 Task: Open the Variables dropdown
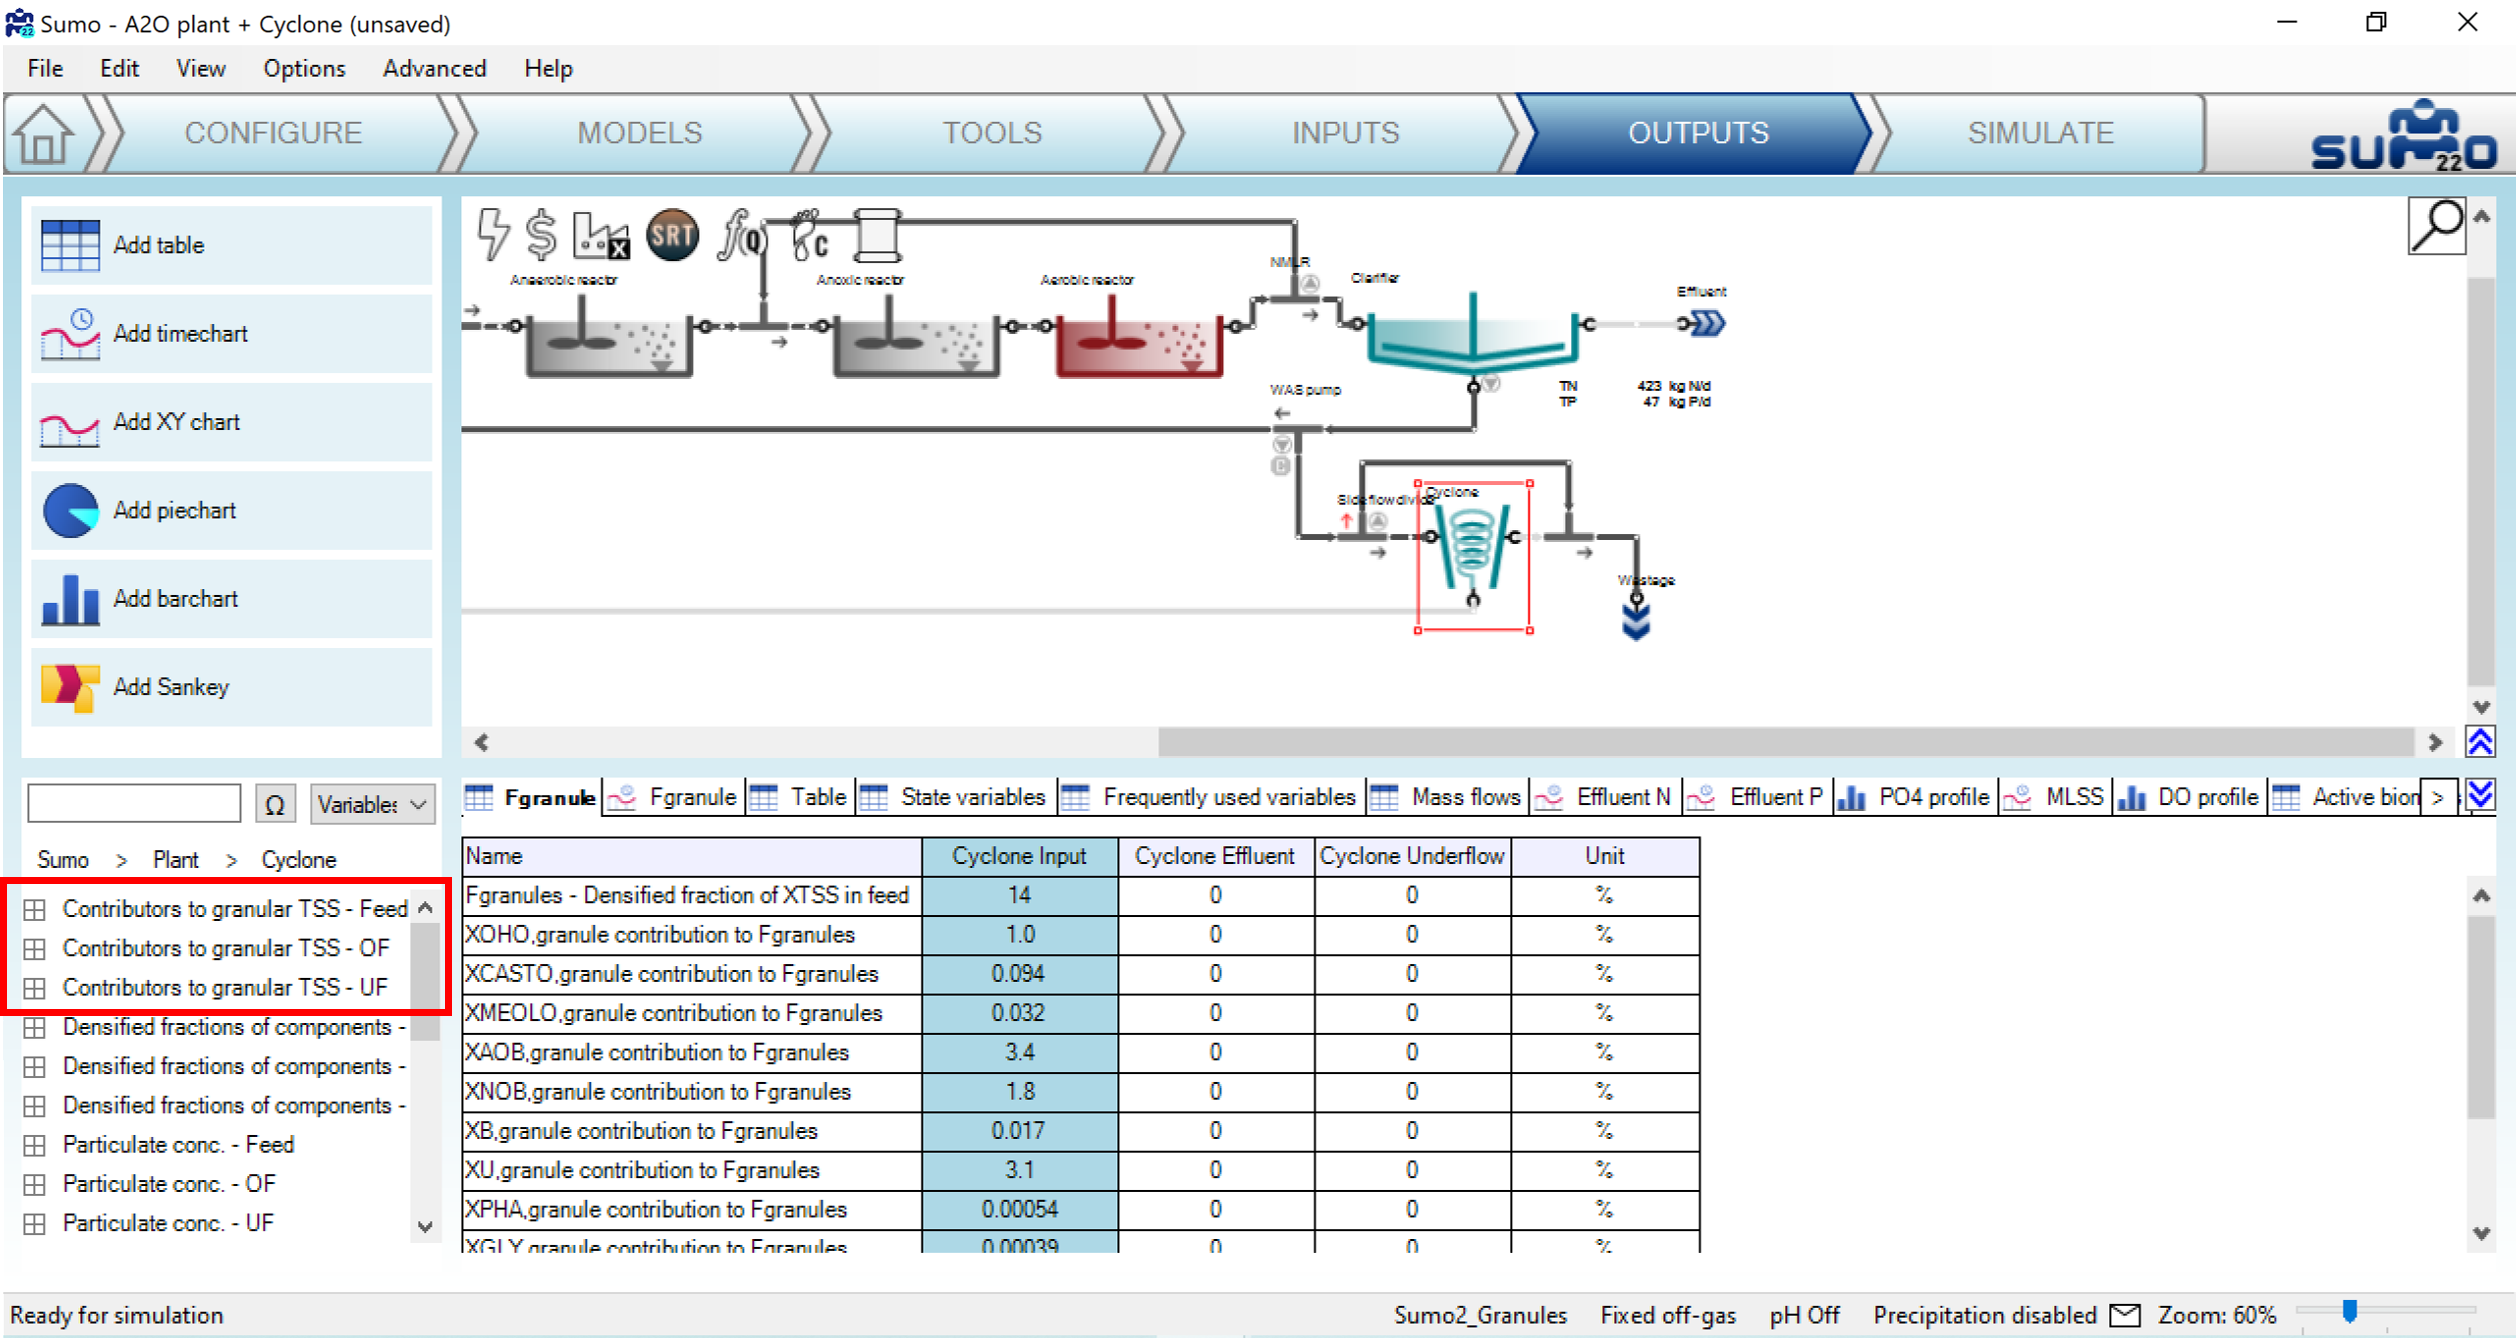(372, 804)
